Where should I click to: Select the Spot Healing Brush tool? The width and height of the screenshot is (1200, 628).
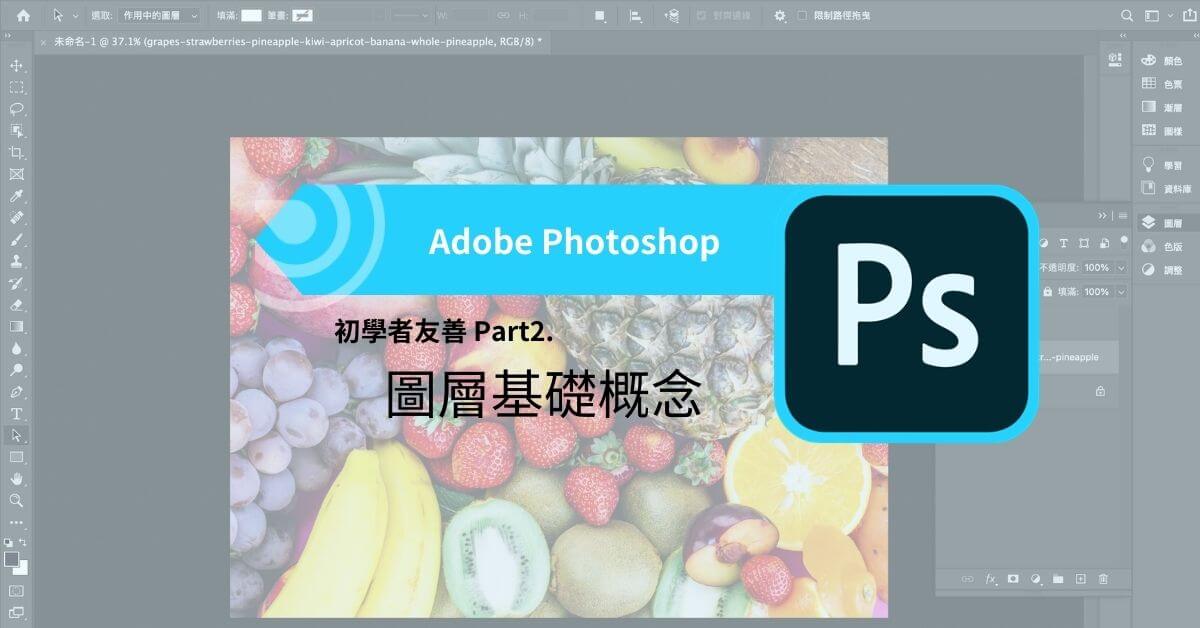pos(16,218)
